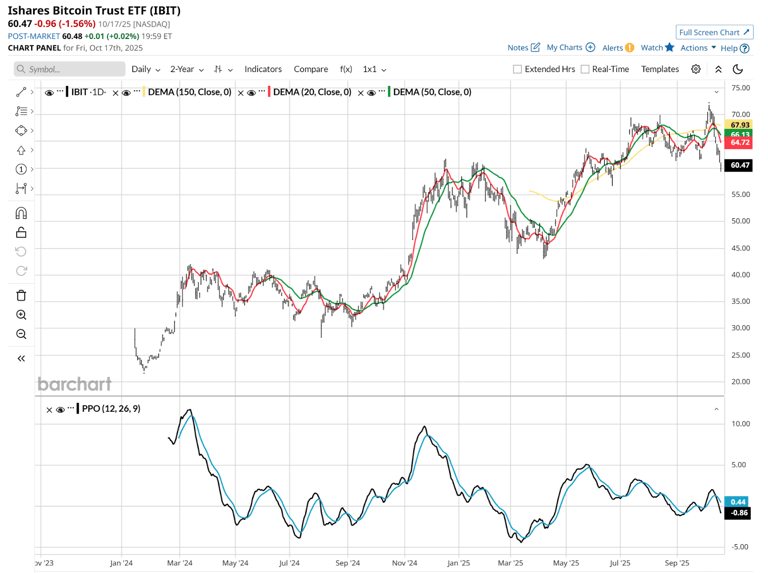This screenshot has height=573, width=768.
Task: Focus the Symbol search field
Action: 70,69
